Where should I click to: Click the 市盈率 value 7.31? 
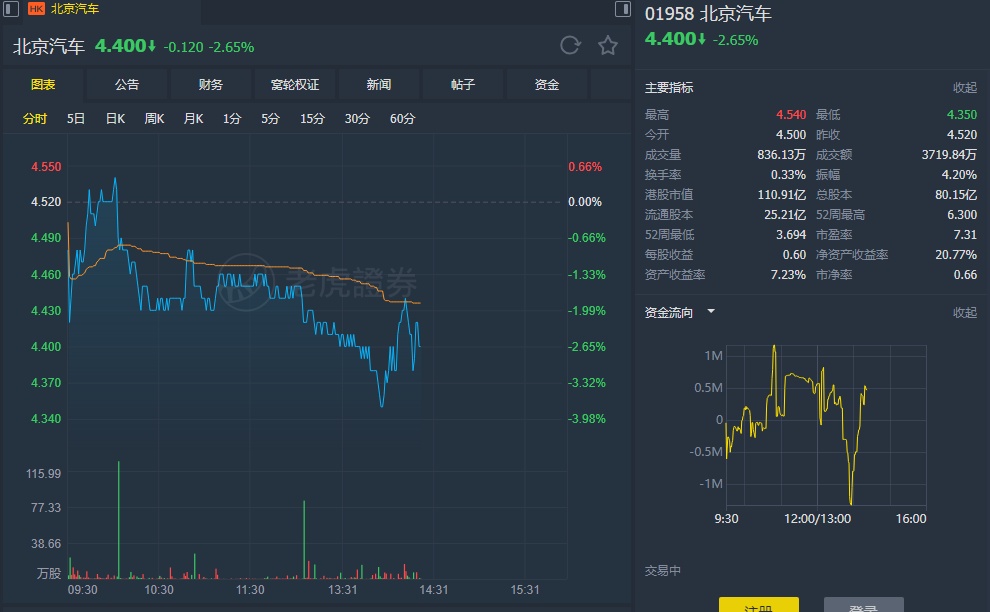(x=965, y=235)
